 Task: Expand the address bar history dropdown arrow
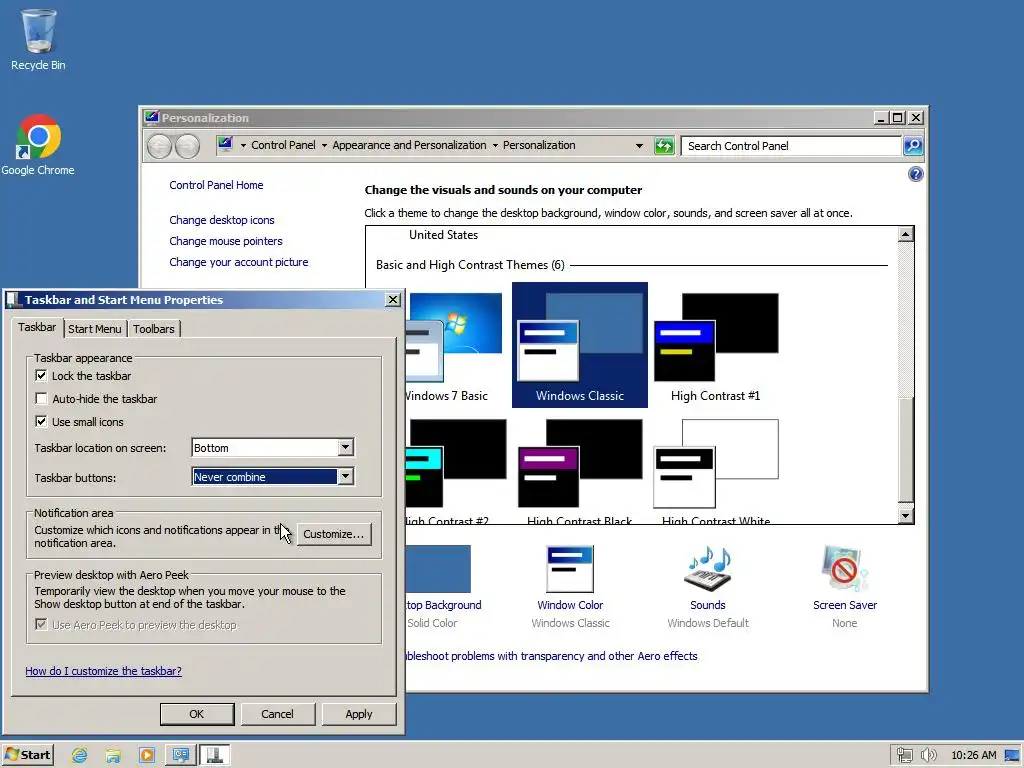(x=639, y=146)
